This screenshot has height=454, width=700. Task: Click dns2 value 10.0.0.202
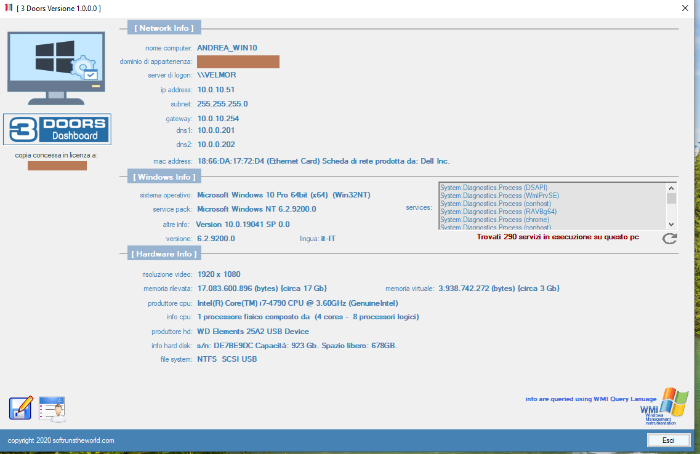tap(216, 144)
